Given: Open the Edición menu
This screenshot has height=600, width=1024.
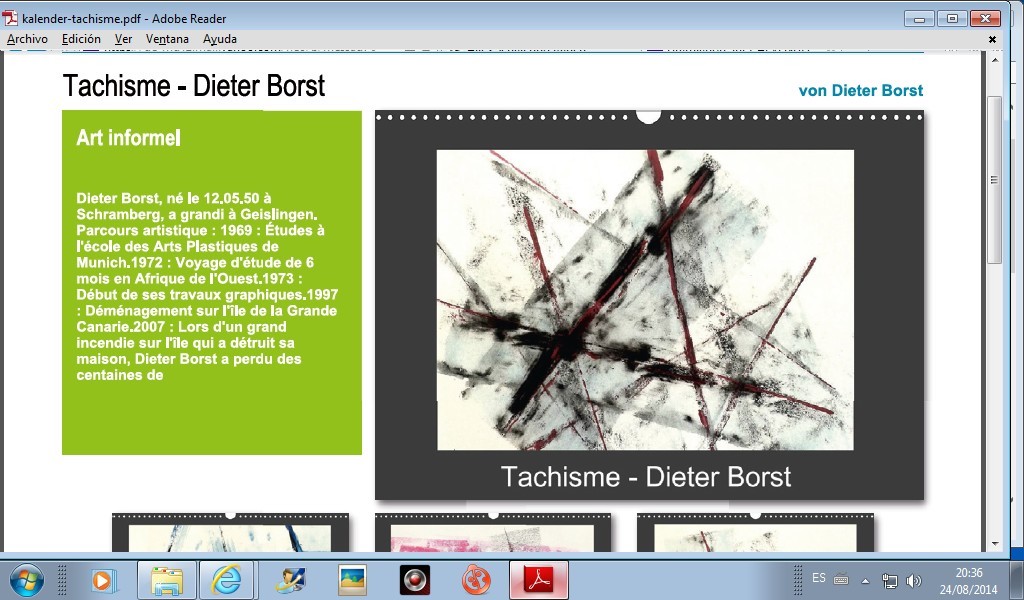Looking at the screenshot, I should [81, 39].
